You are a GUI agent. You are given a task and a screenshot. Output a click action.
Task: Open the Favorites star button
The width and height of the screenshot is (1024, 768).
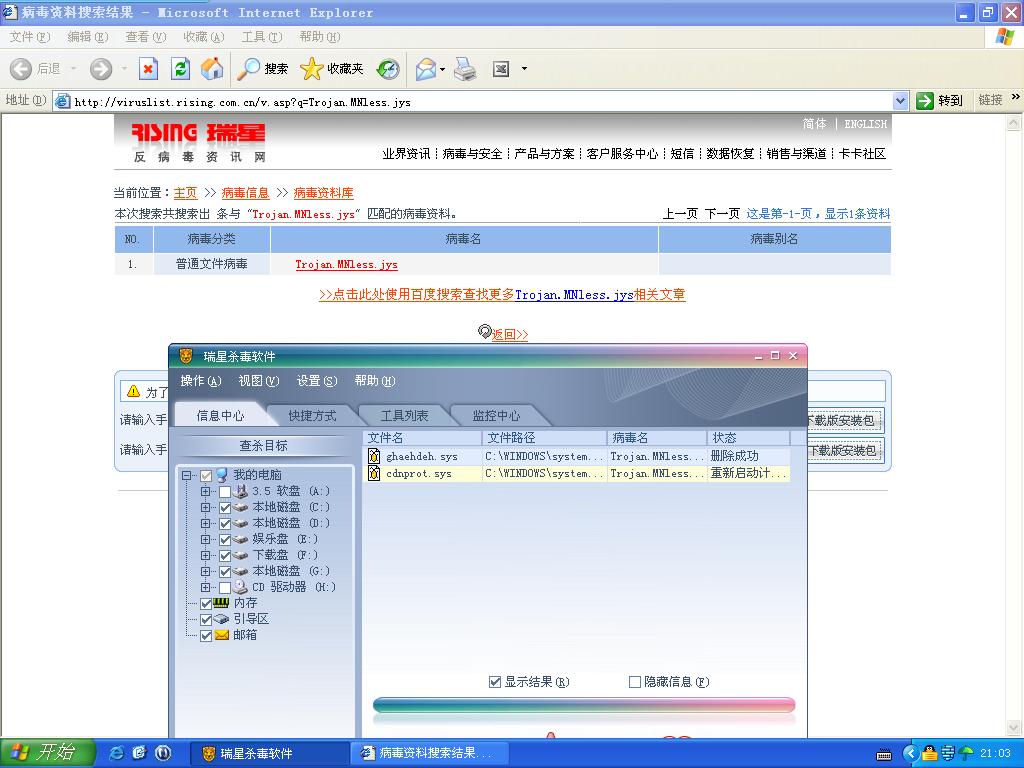pos(332,69)
